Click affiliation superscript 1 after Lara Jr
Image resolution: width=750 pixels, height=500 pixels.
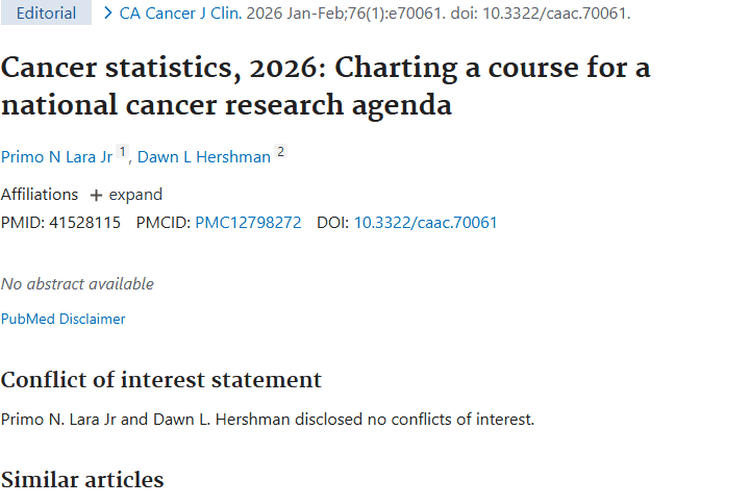[123, 152]
